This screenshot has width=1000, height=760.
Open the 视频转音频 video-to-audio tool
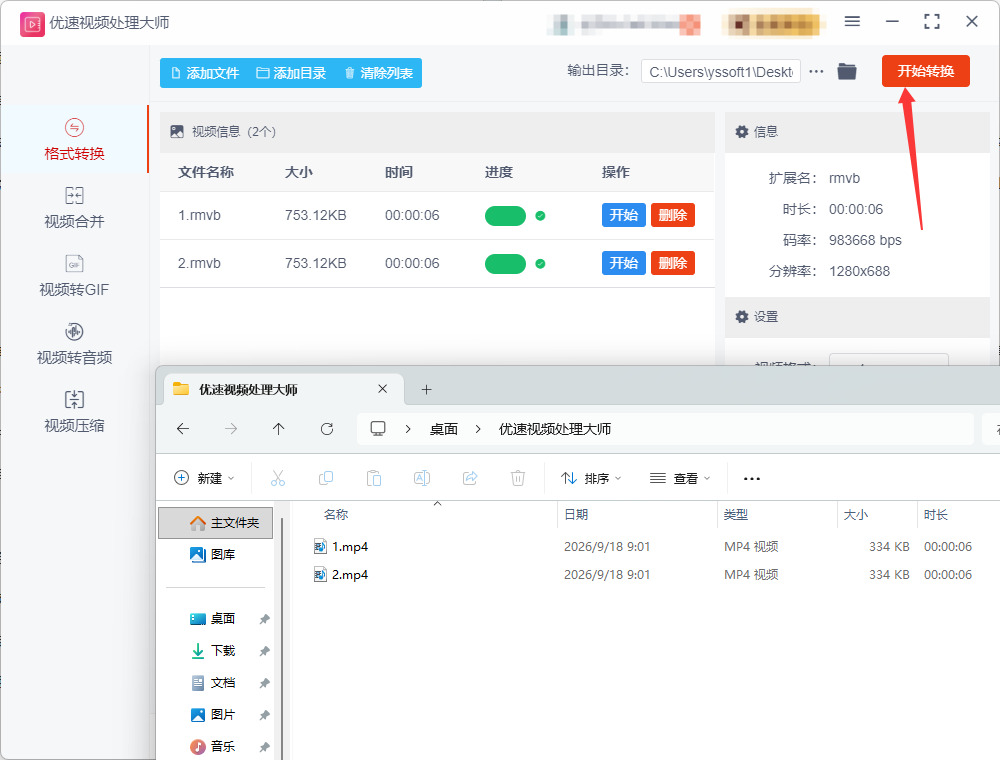(74, 344)
